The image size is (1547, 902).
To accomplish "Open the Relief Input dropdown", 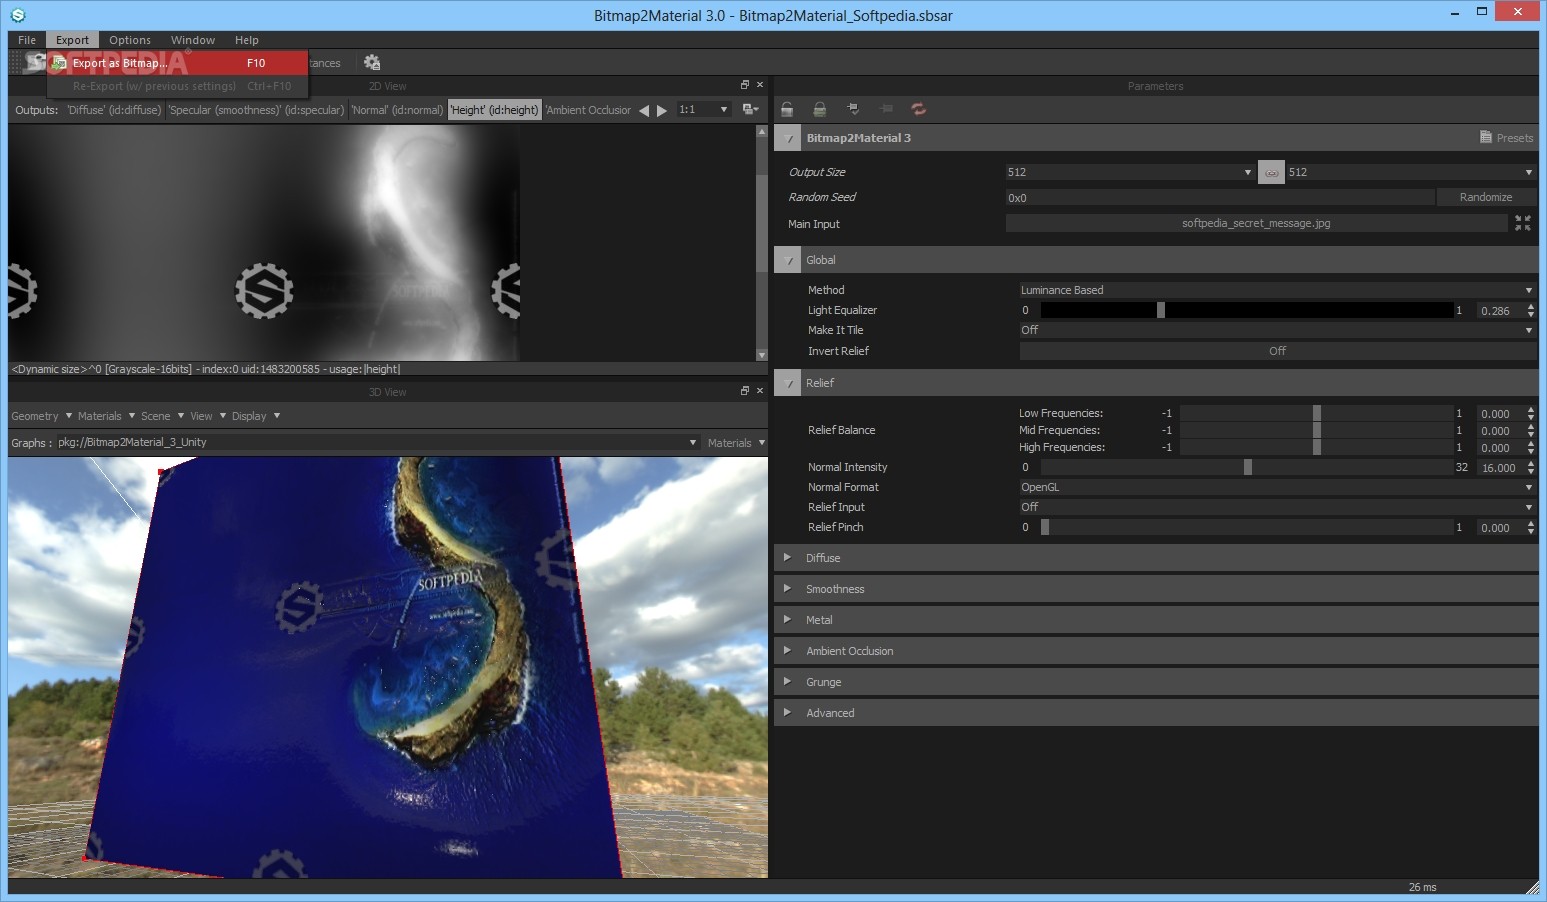I will (x=1277, y=507).
